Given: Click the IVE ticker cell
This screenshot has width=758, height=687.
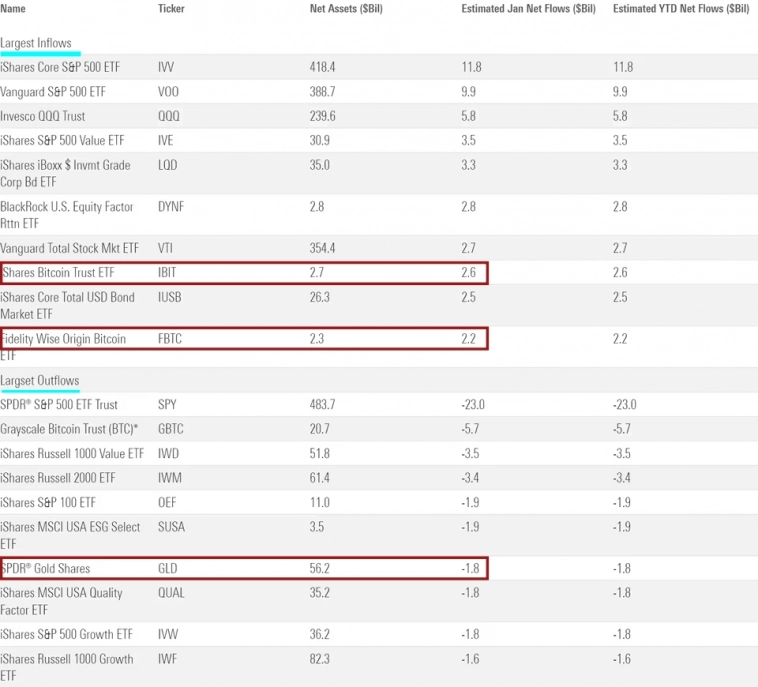Looking at the screenshot, I should 165,141.
